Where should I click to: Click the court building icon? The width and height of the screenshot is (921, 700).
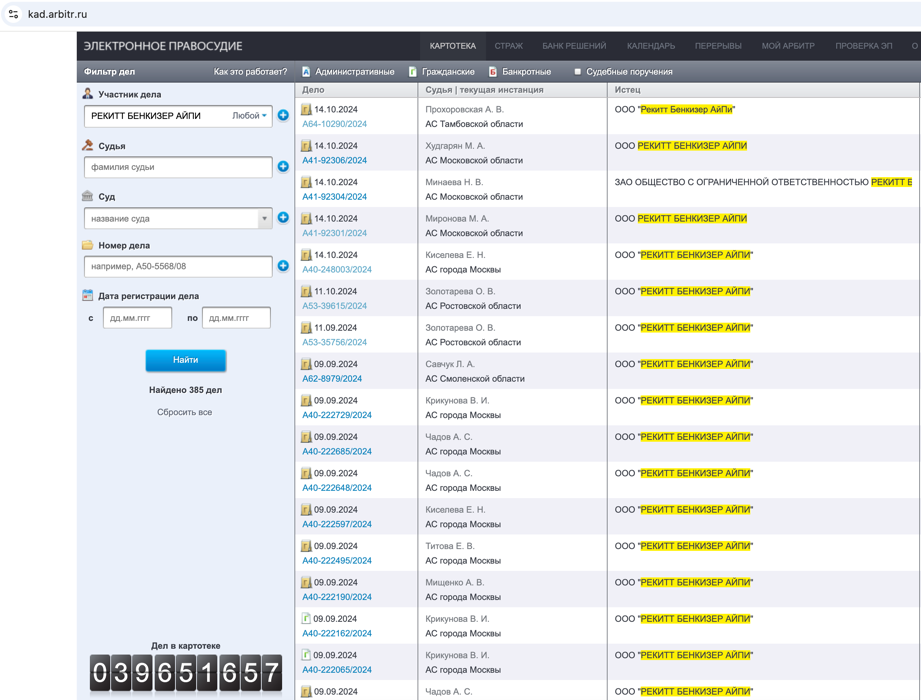pos(88,196)
